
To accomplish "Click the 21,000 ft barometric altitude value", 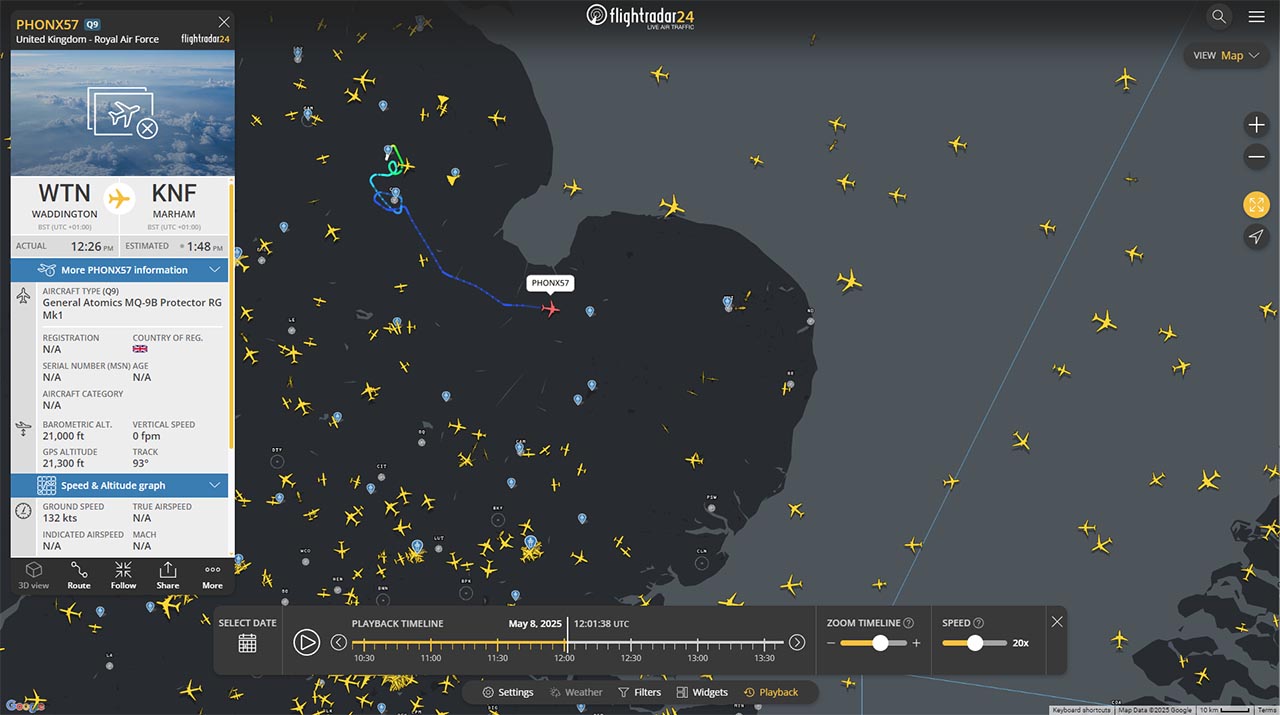I will click(x=64, y=436).
